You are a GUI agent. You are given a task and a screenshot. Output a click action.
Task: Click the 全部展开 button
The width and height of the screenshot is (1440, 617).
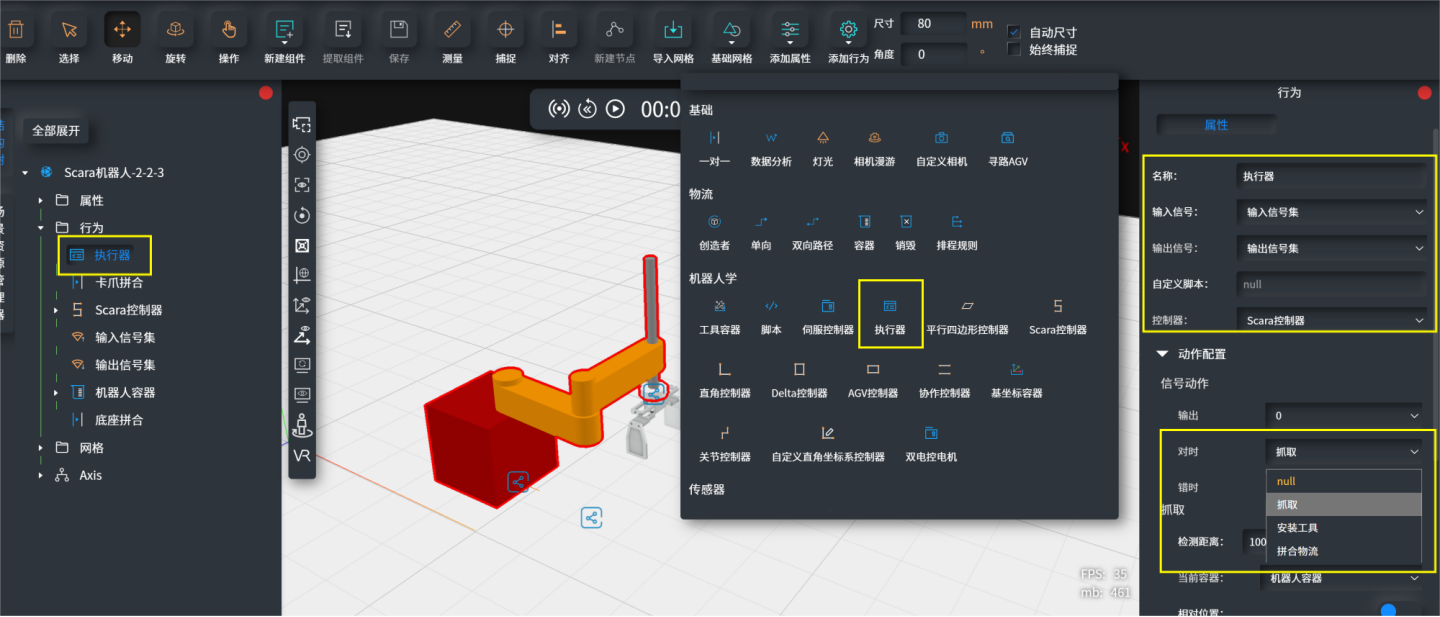56,130
